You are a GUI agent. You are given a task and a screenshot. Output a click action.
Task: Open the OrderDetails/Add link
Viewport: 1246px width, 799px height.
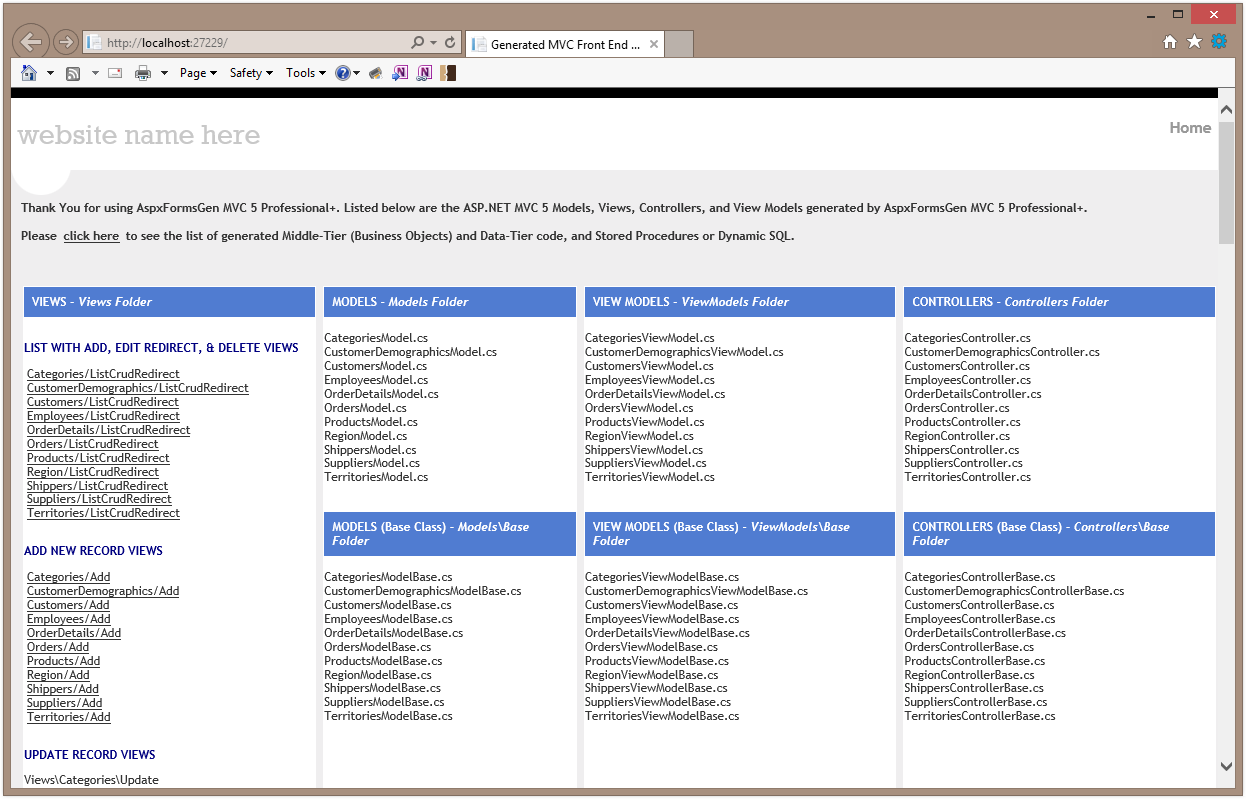tap(74, 633)
